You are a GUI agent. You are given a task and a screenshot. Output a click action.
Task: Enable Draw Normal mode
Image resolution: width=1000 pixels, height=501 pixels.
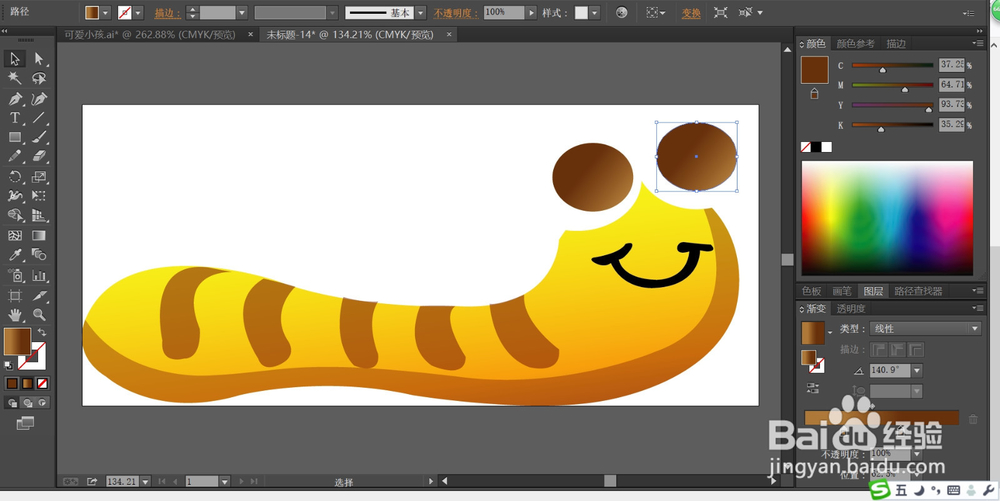click(12, 403)
